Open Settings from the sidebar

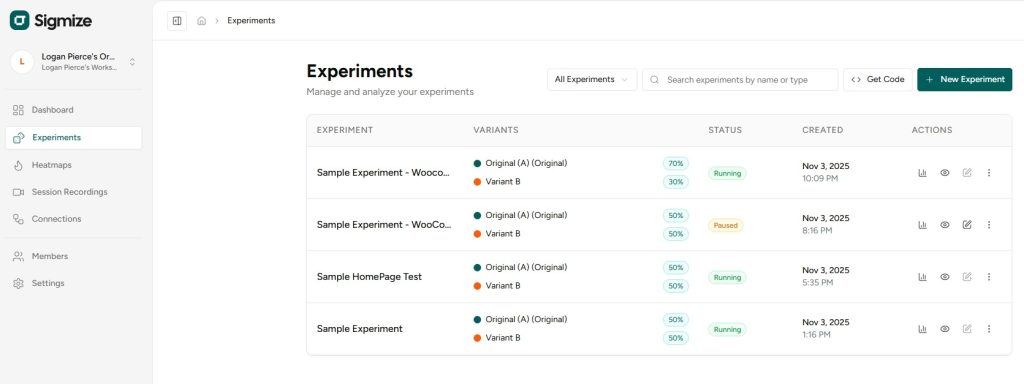(74, 283)
